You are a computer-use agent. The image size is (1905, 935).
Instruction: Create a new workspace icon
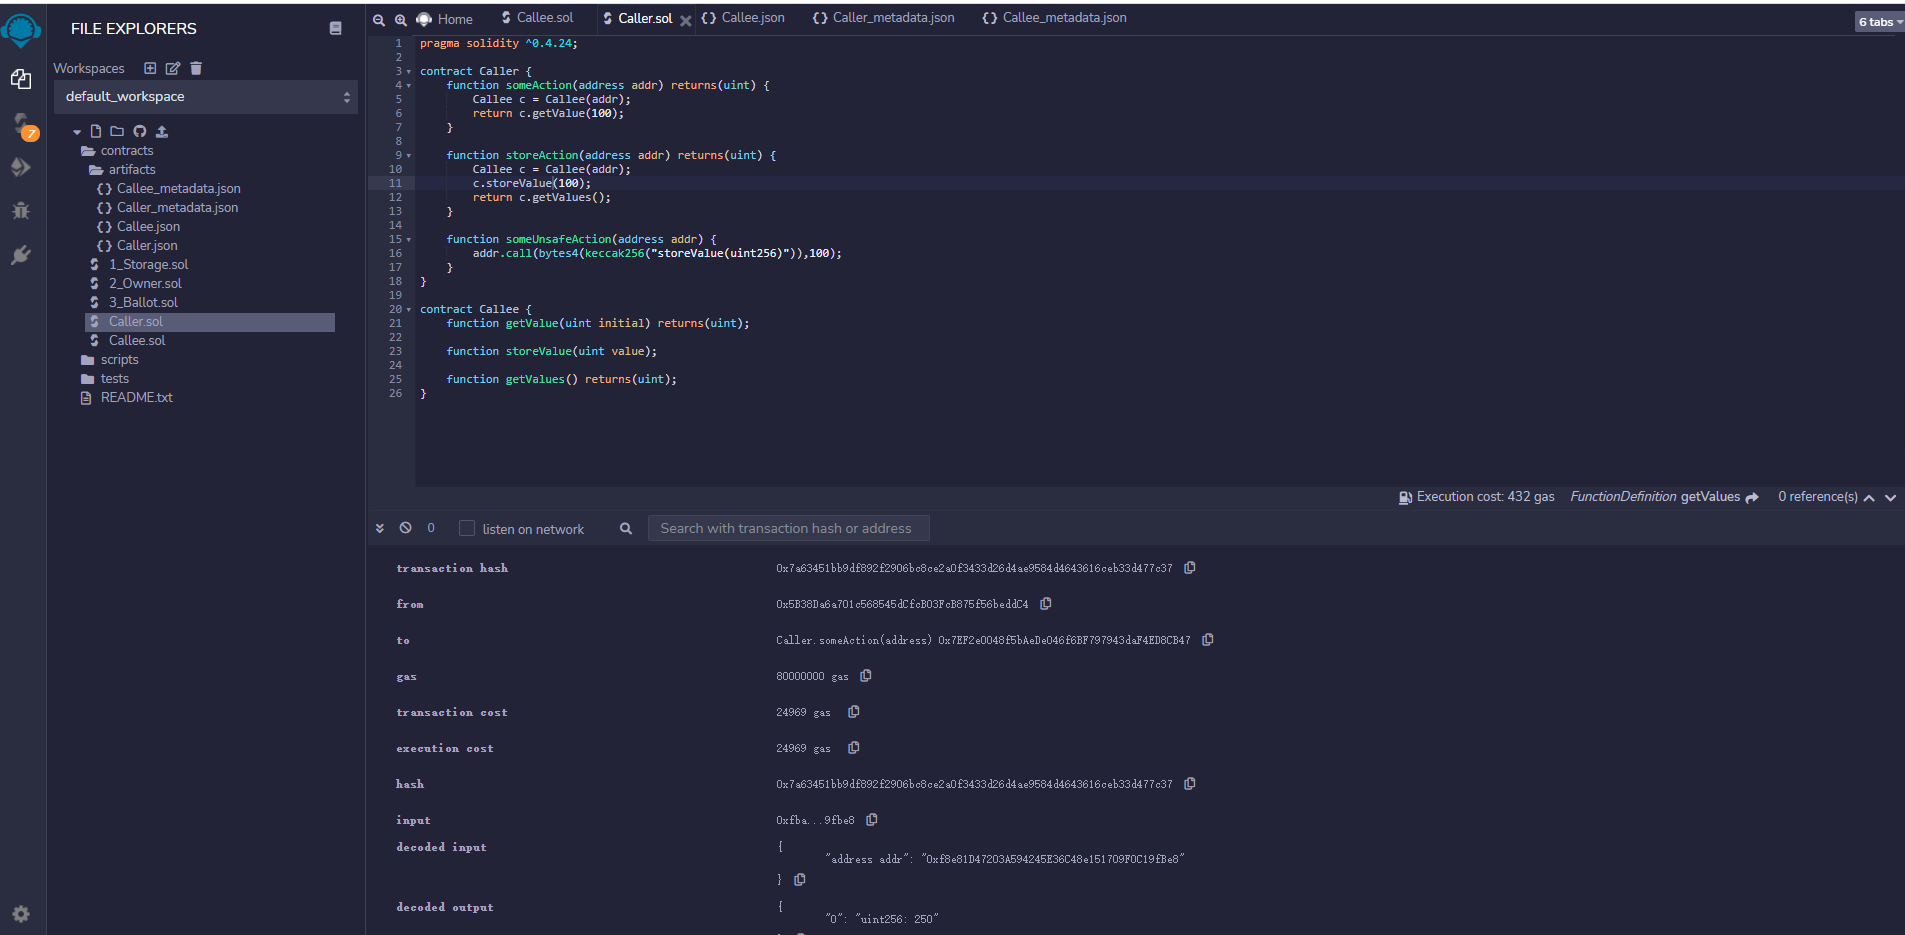[x=150, y=68]
